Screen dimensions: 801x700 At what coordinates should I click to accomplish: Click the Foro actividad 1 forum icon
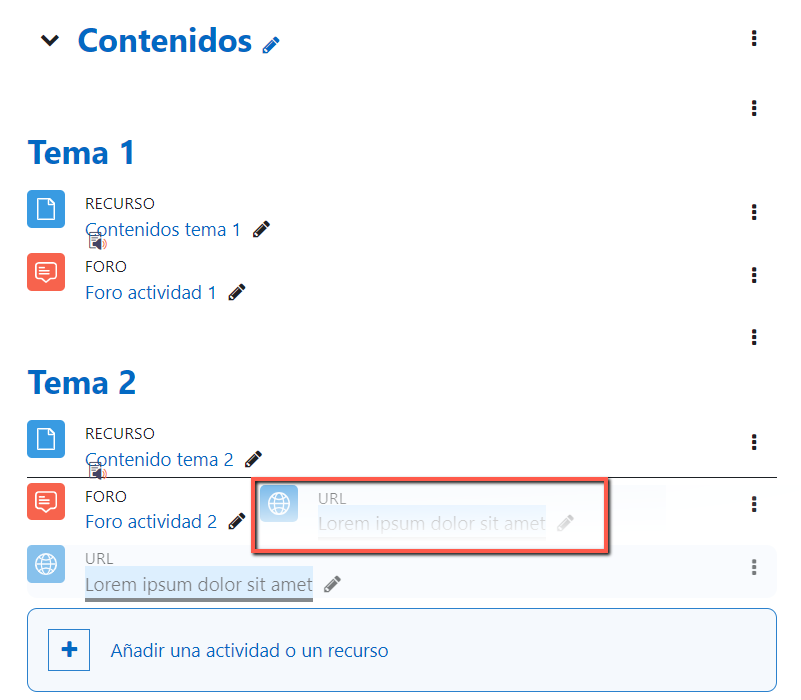46,271
